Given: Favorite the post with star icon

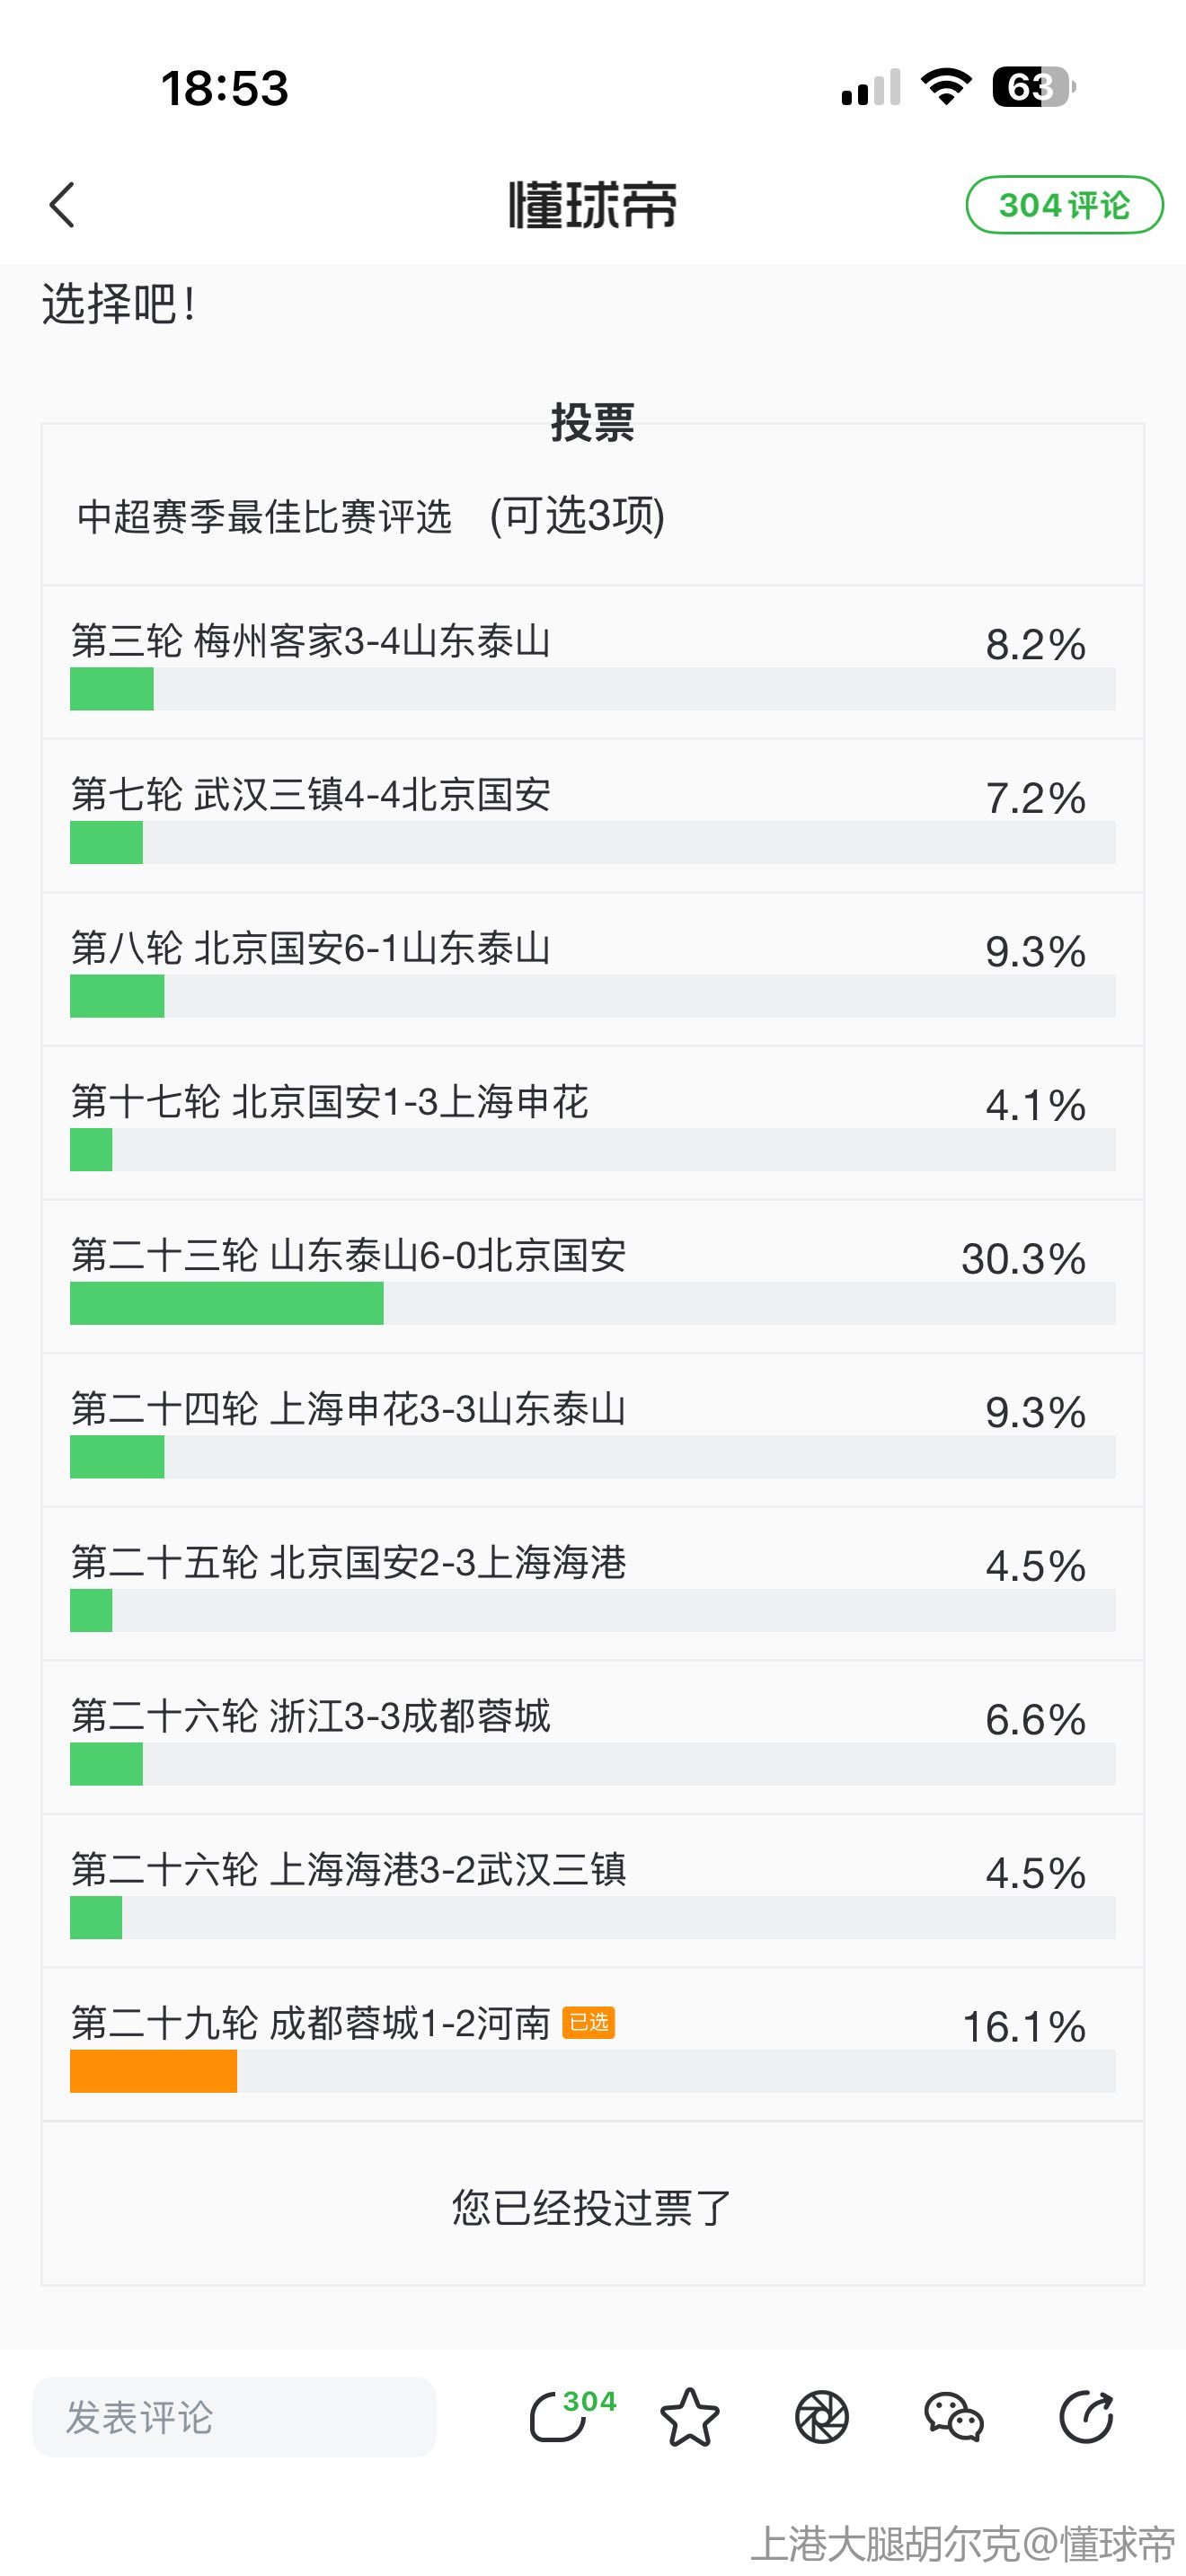Looking at the screenshot, I should [x=690, y=2417].
